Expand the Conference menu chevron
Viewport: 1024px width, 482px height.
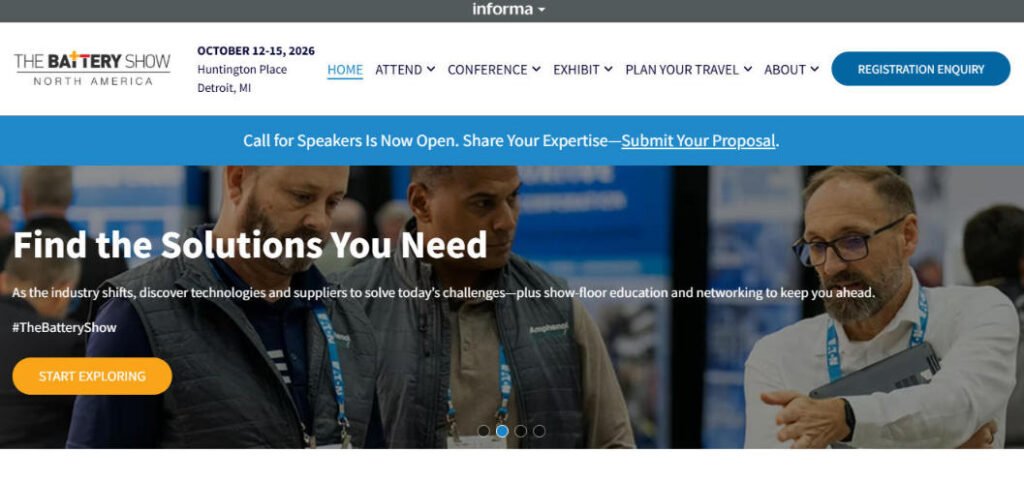click(536, 69)
